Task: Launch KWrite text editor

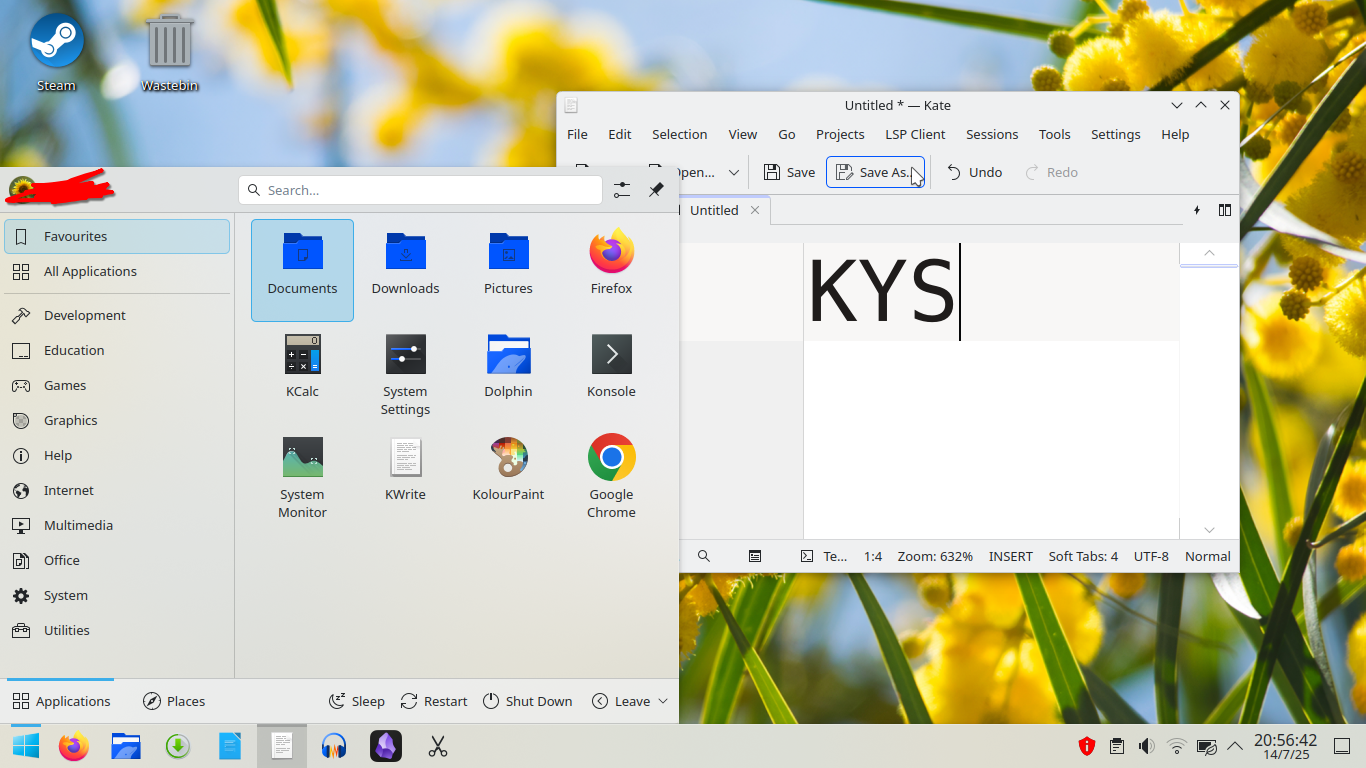Action: coord(405,476)
